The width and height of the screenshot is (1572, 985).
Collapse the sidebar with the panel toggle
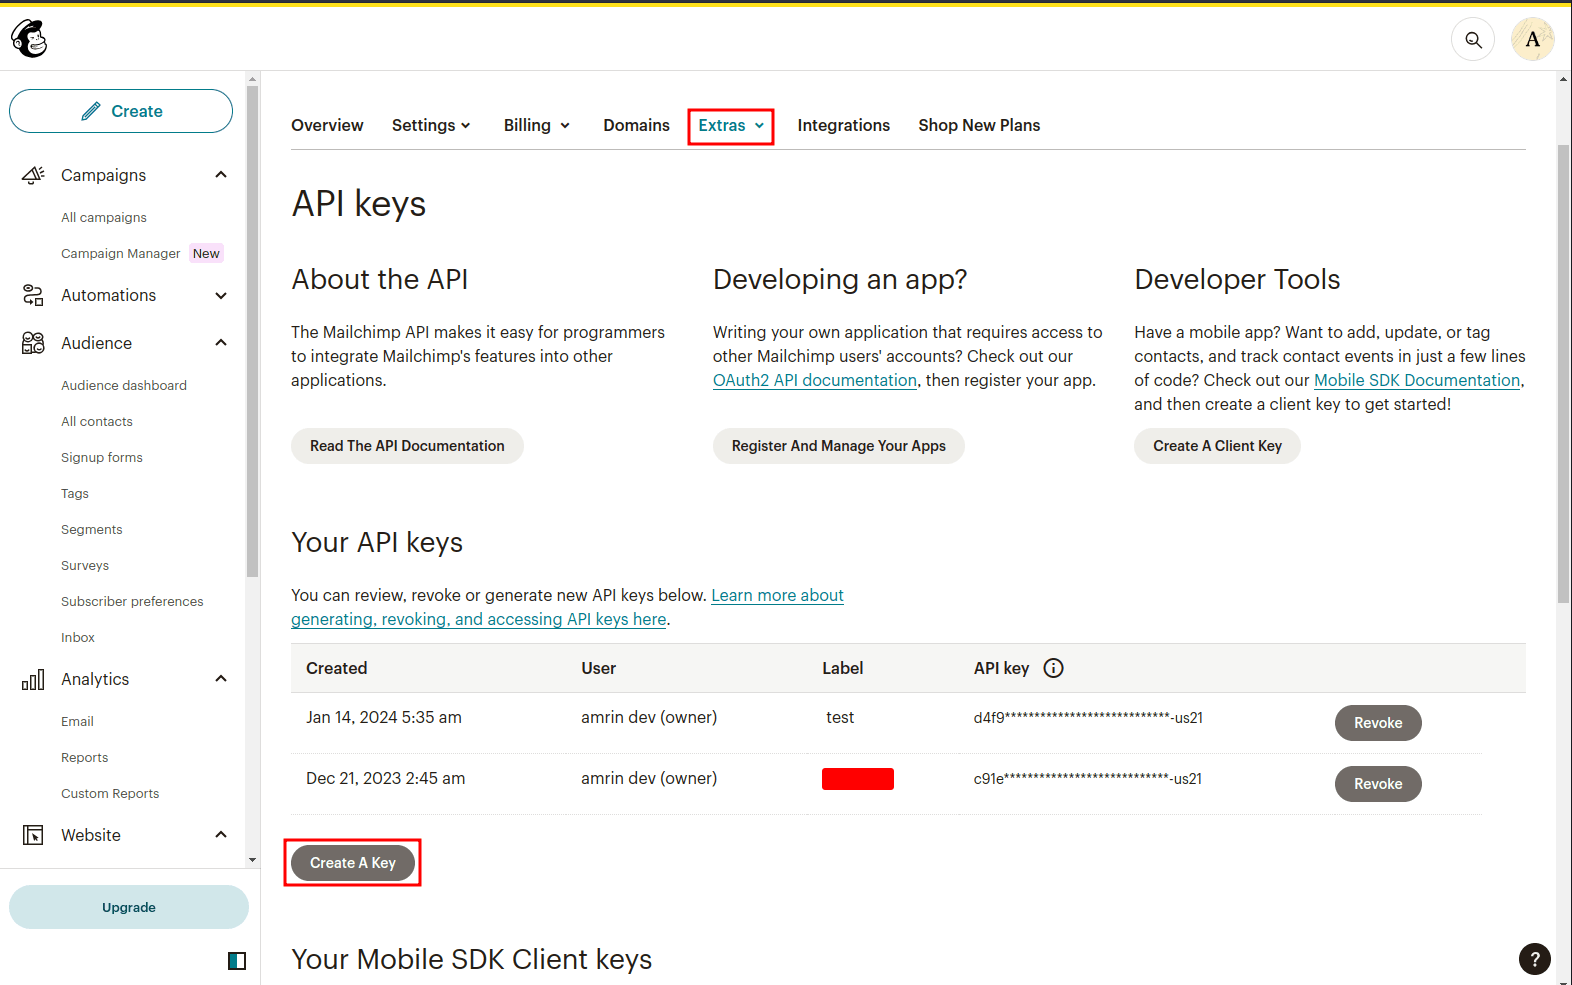coord(237,961)
